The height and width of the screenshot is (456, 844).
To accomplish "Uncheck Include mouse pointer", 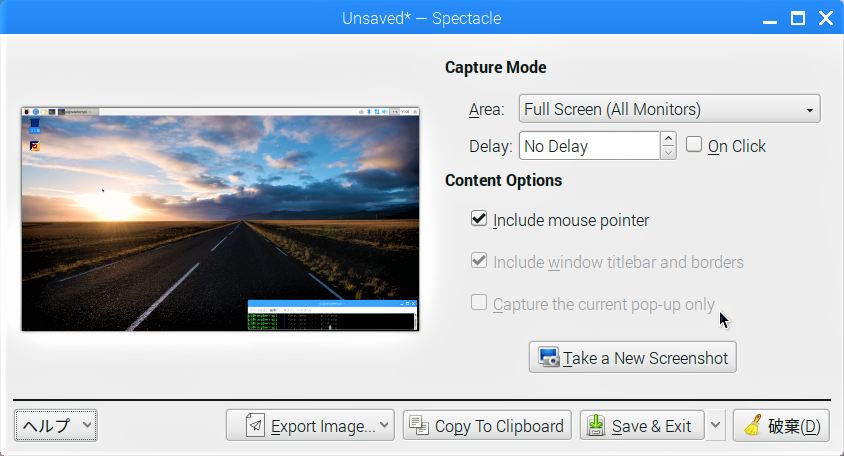I will 479,218.
